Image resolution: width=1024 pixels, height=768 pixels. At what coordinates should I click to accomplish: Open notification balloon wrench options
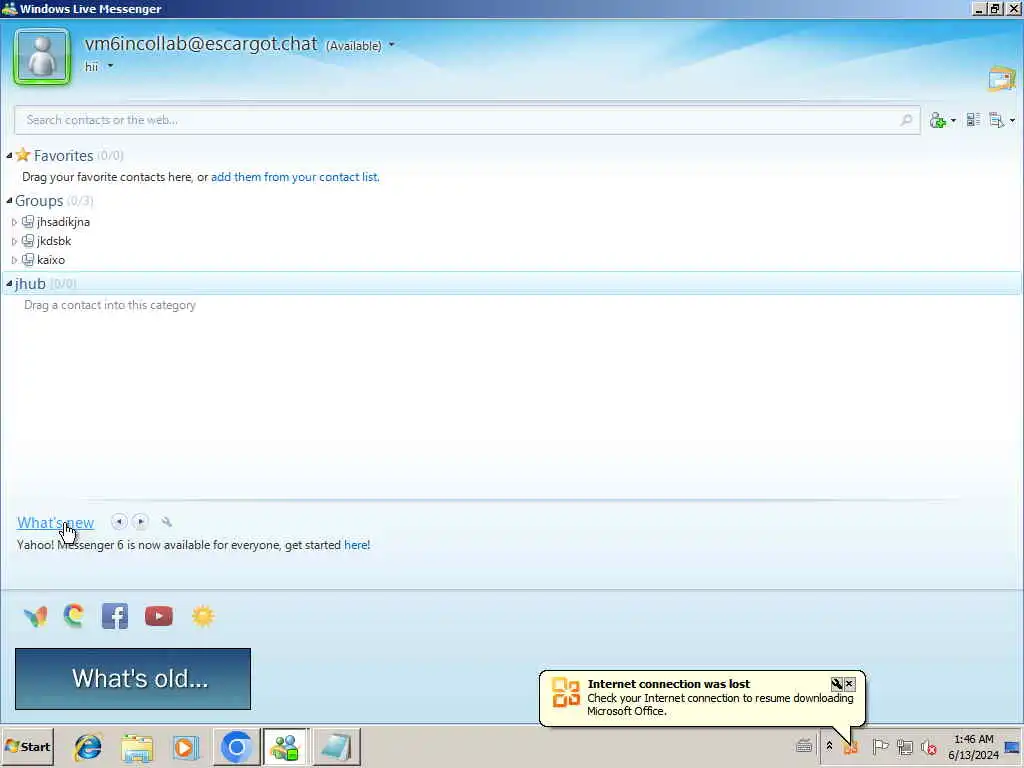[x=836, y=684]
